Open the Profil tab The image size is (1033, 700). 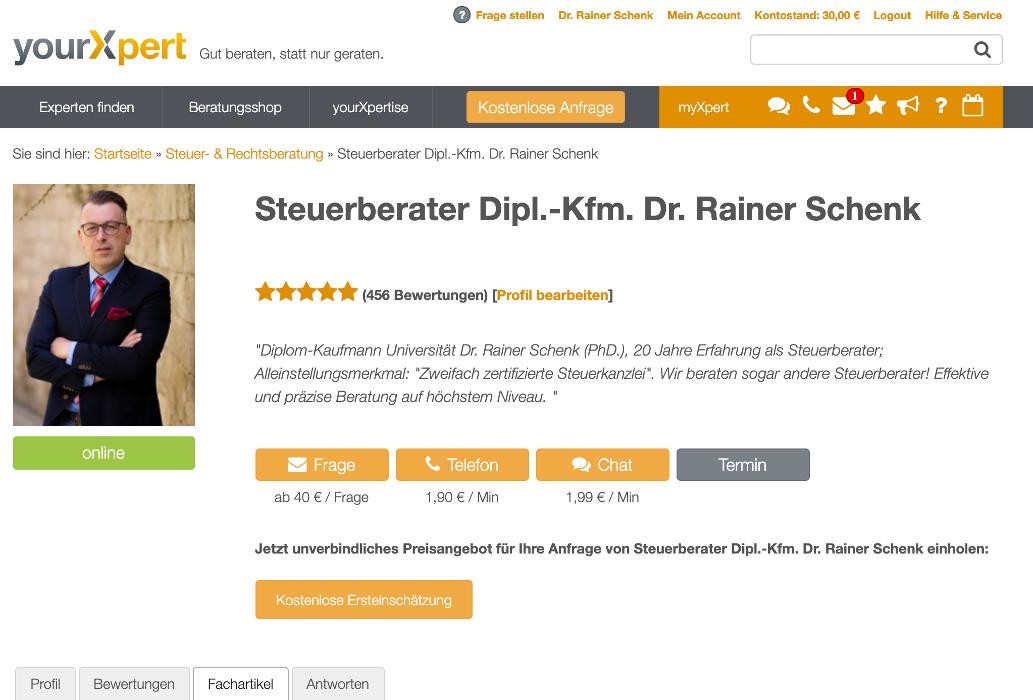[45, 684]
